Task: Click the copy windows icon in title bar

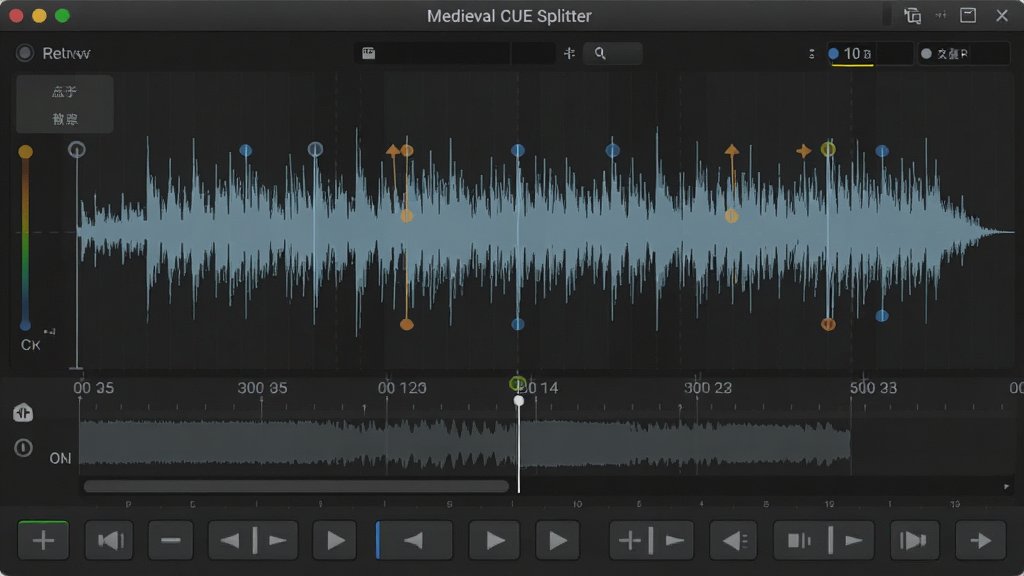Action: (912, 16)
